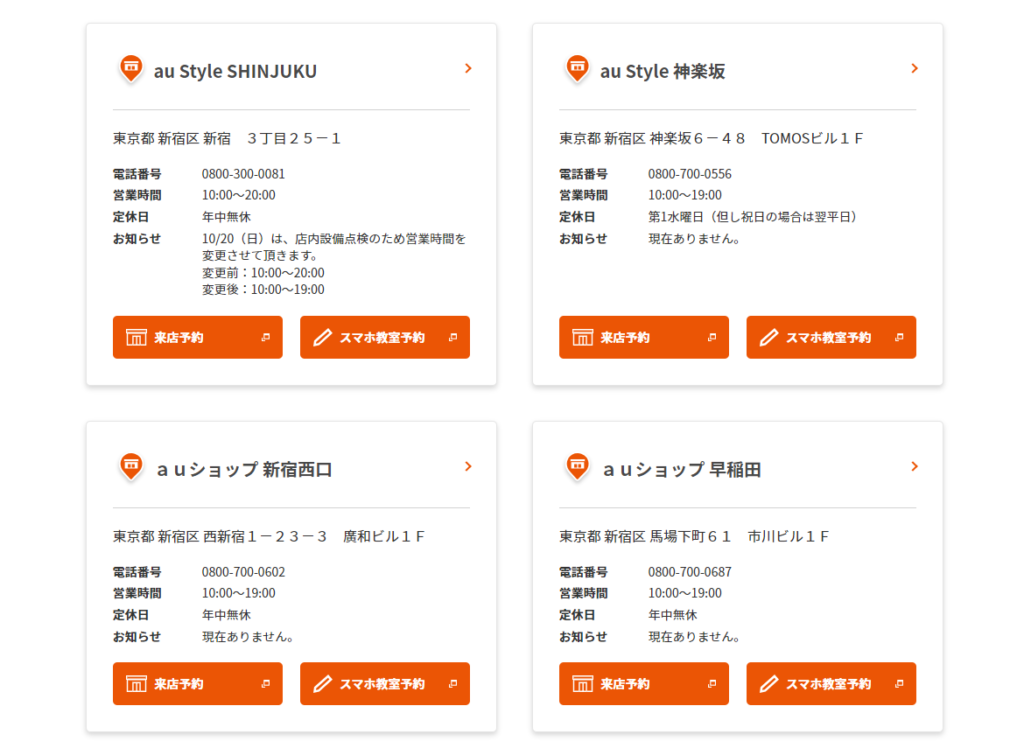
Task: Click the map pin icon for au Style 神楽坂
Action: (577, 69)
